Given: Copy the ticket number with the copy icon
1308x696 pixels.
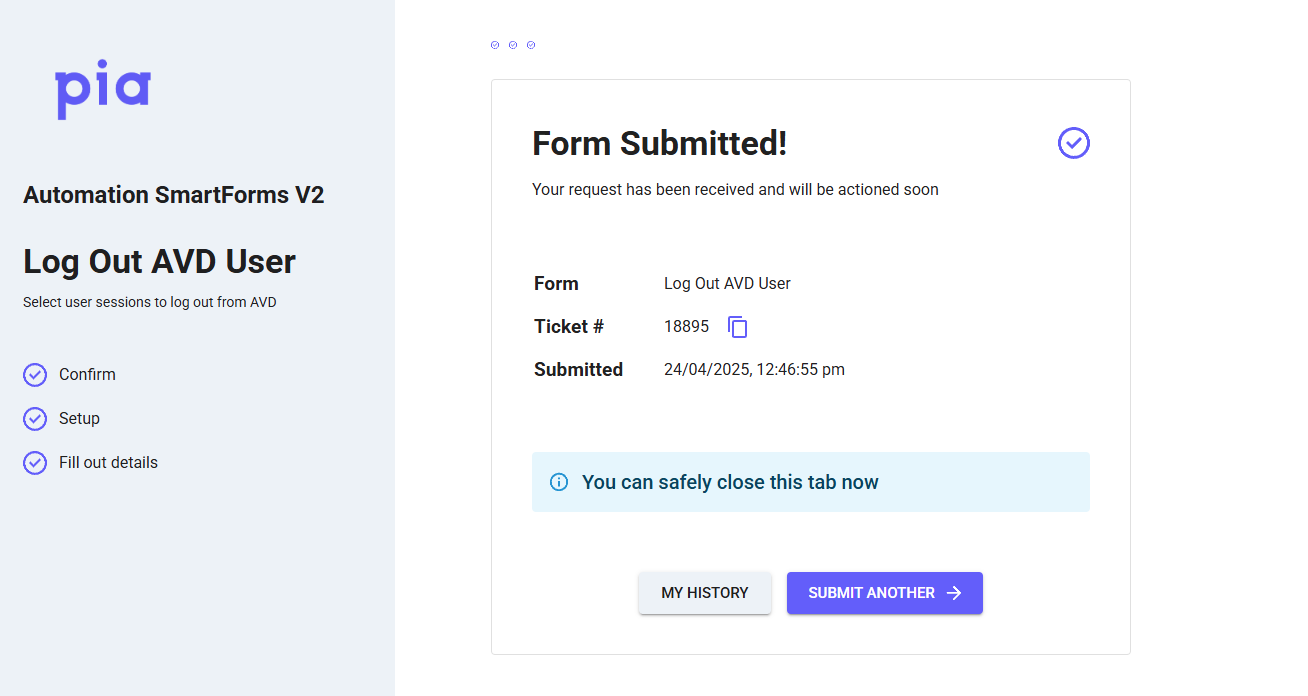Looking at the screenshot, I should [x=738, y=327].
